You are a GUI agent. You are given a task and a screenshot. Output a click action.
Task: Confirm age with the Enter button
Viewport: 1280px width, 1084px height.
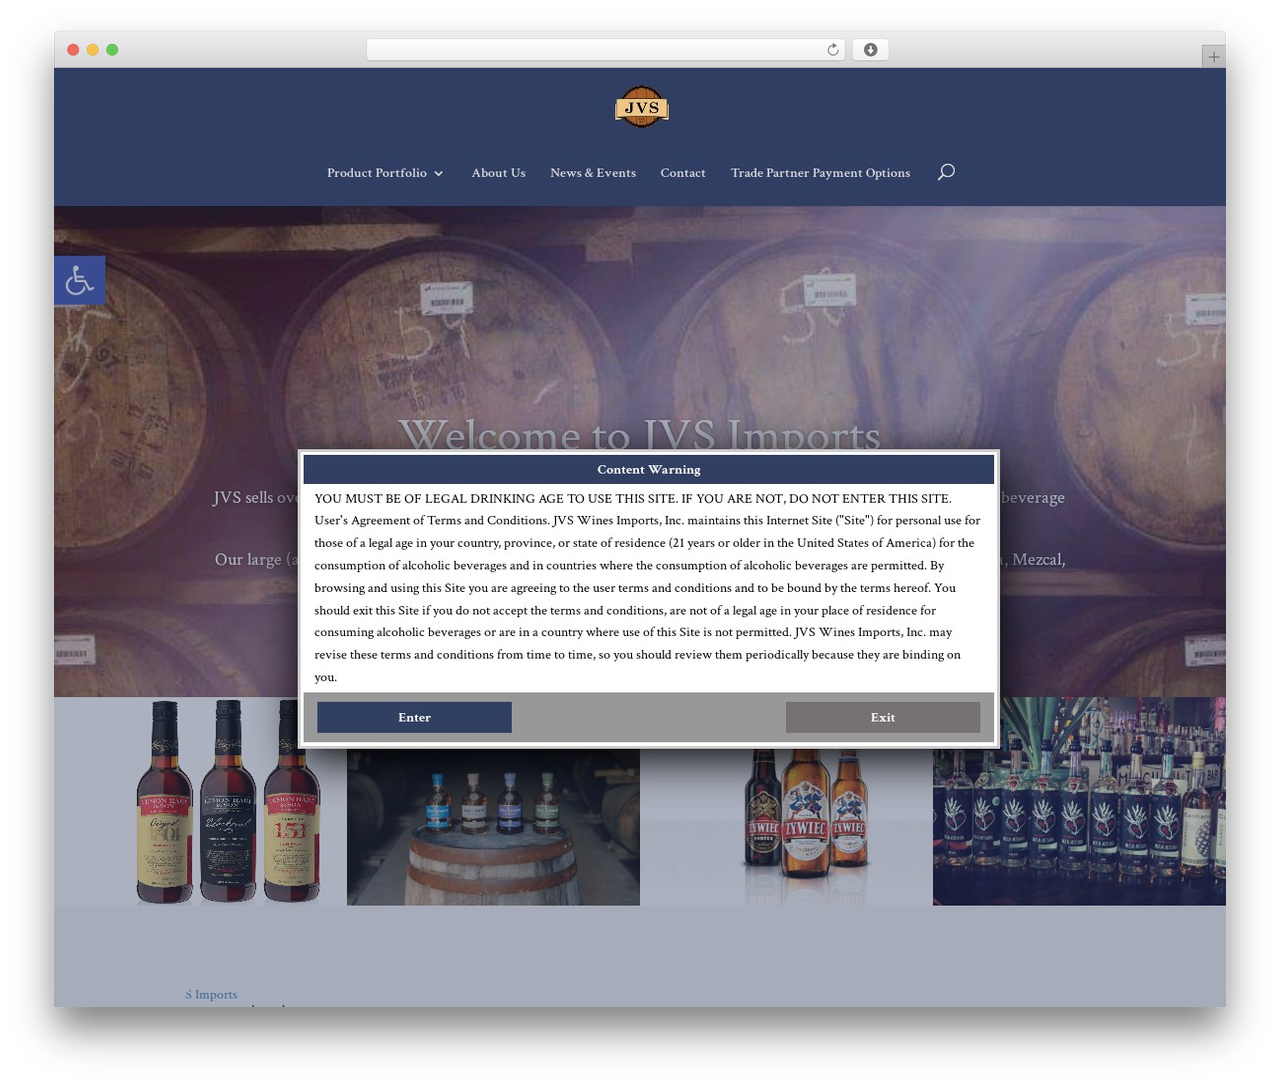coord(414,717)
